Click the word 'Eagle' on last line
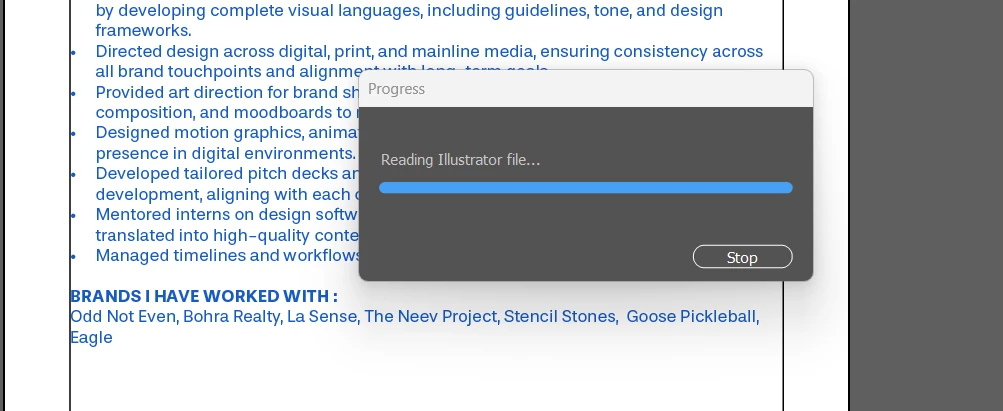This screenshot has width=1003, height=411. (x=91, y=338)
